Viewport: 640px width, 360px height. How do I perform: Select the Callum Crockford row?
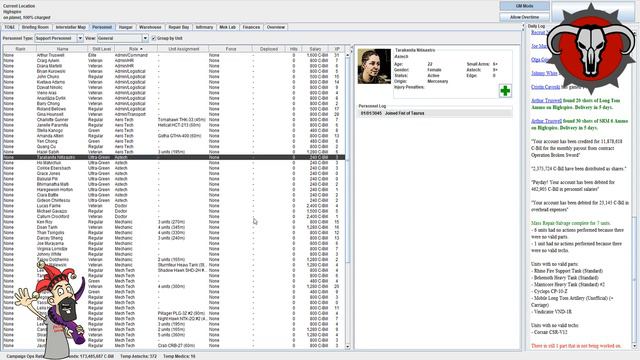click(173, 216)
